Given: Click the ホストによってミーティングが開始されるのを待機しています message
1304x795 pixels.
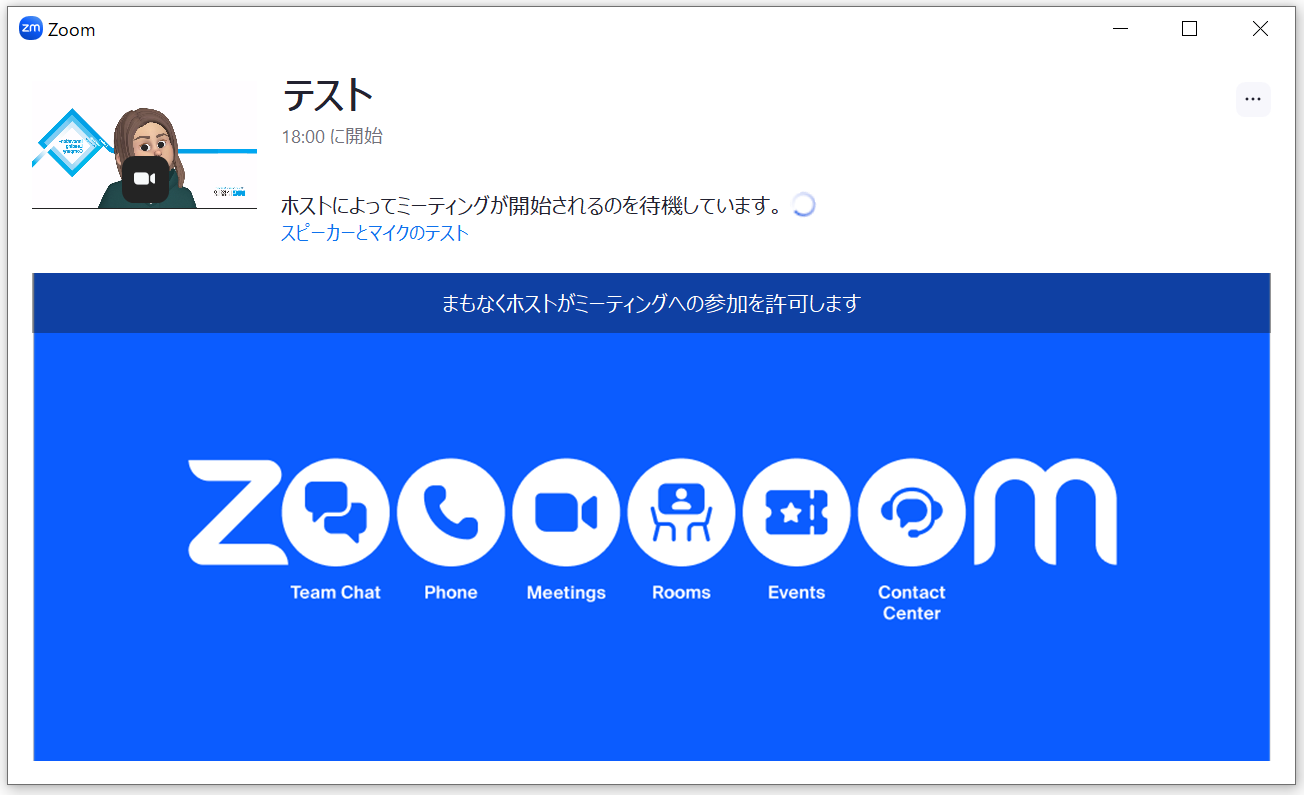Looking at the screenshot, I should tap(531, 206).
